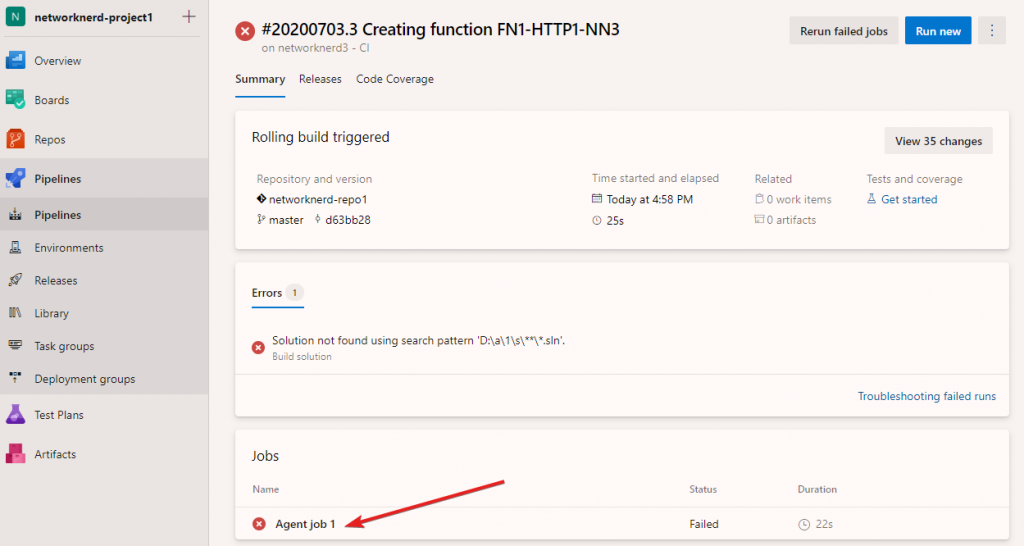Click the commit icon beside d63bb28
The image size is (1024, 546).
317,219
